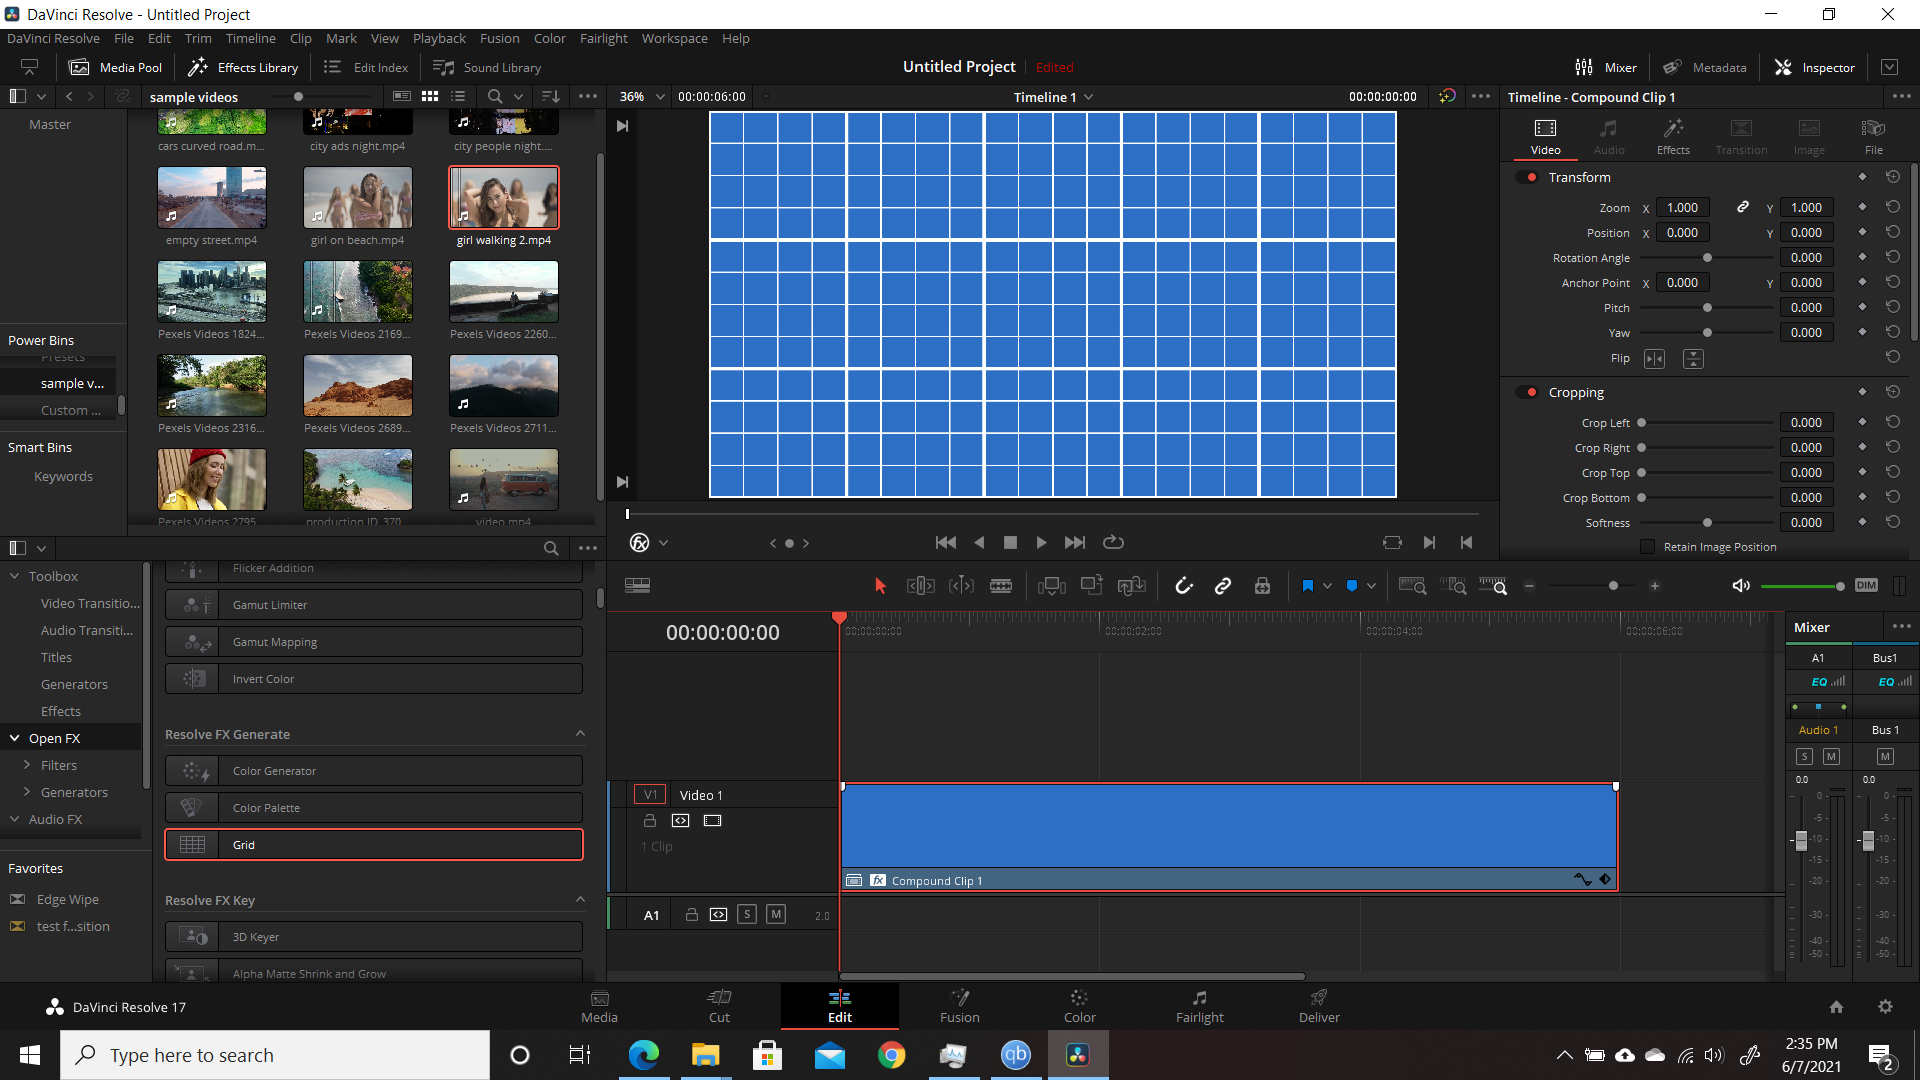Reset the Transform section

click(x=1893, y=177)
